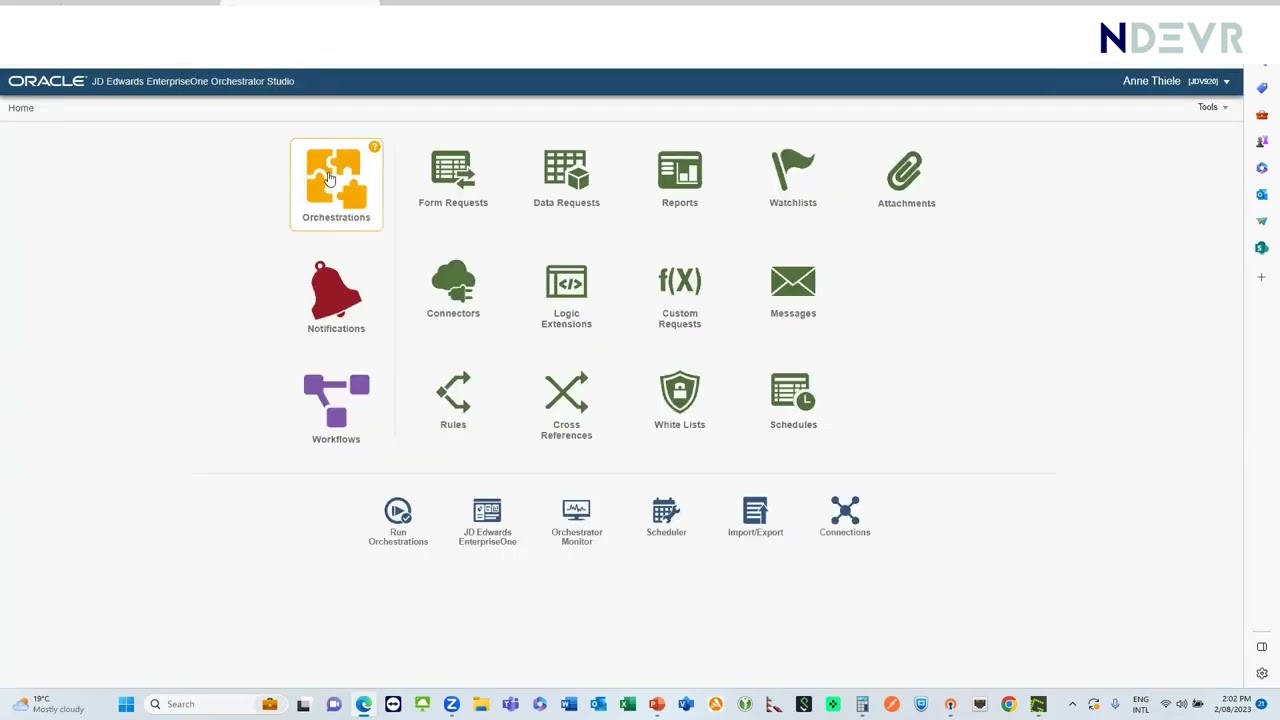
Task: Open the green S sidebar icon
Action: tap(1262, 247)
